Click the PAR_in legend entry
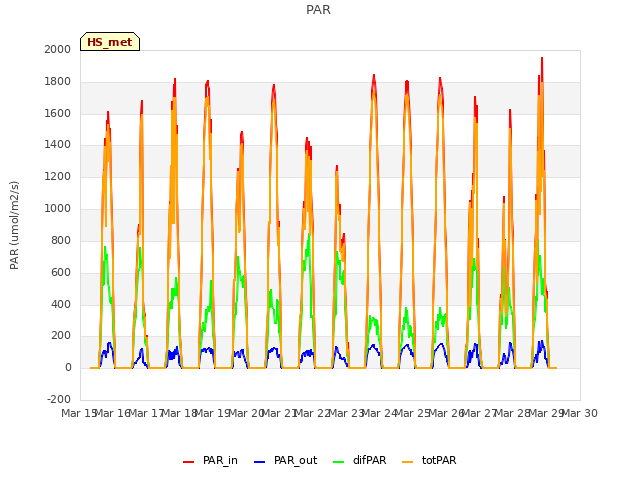The height and width of the screenshot is (480, 640). 210,460
